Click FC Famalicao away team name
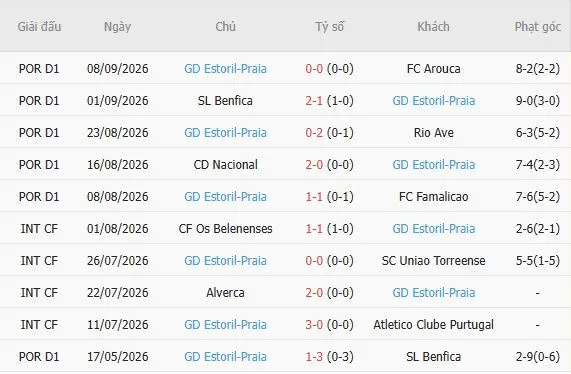The height and width of the screenshot is (374, 571). click(433, 197)
